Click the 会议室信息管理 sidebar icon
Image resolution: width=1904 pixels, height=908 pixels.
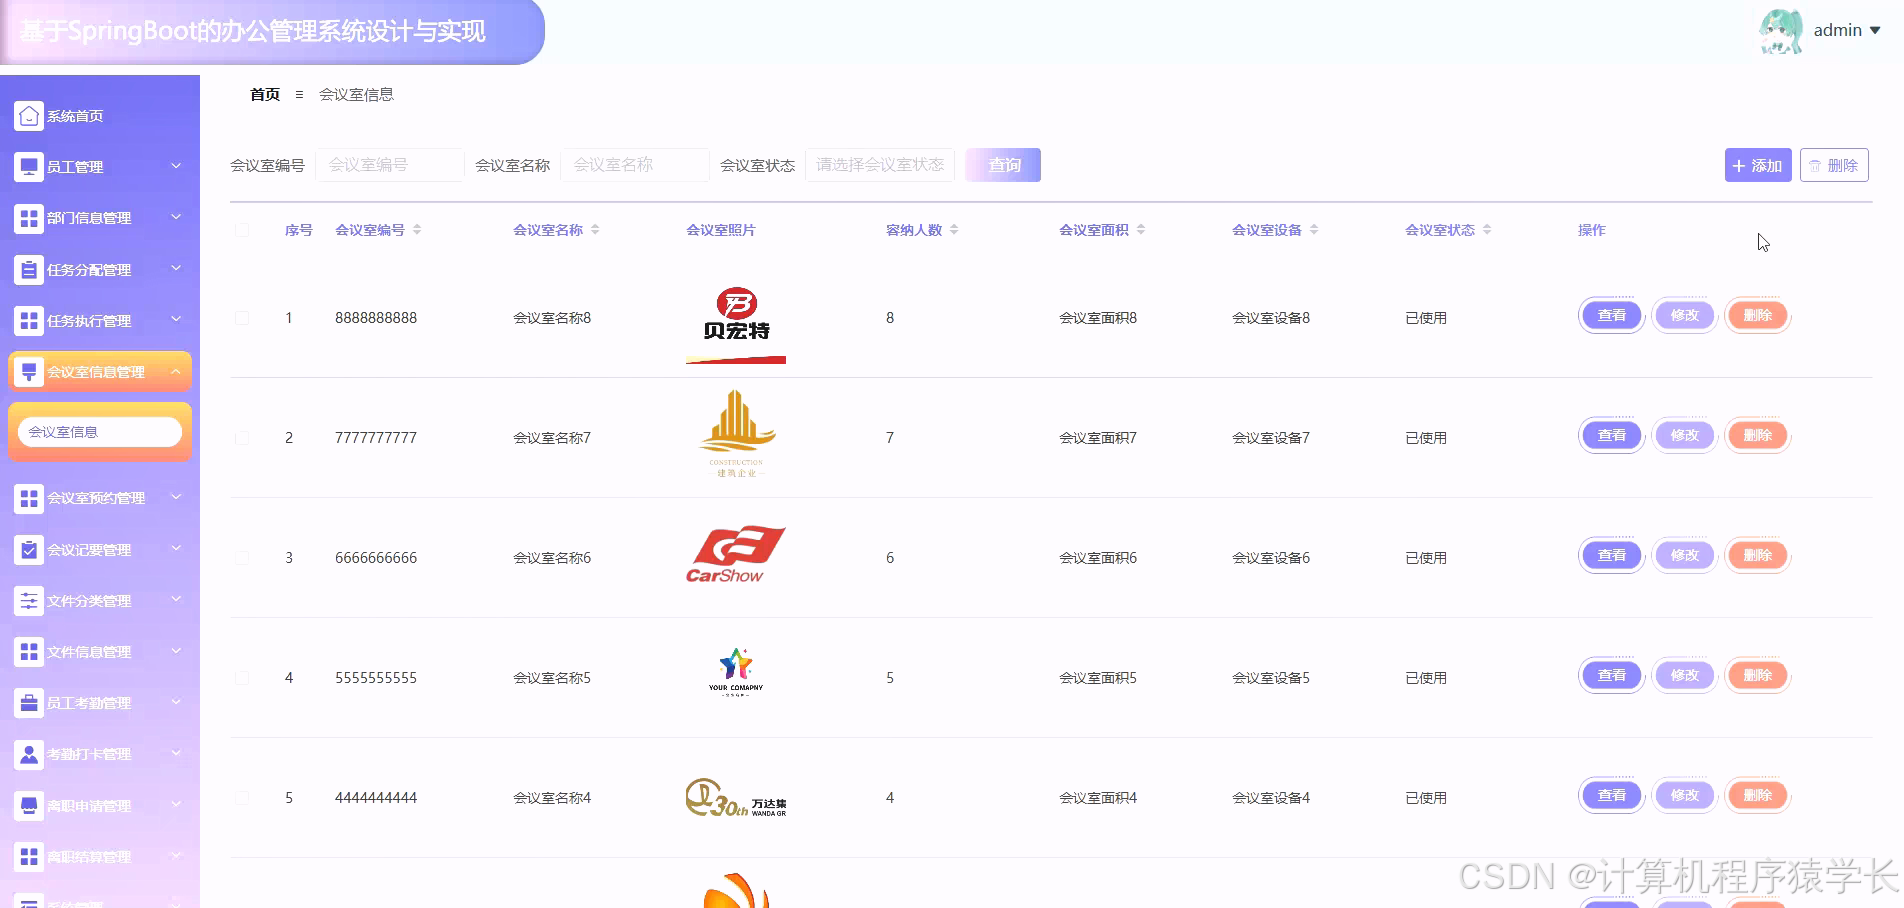29,372
